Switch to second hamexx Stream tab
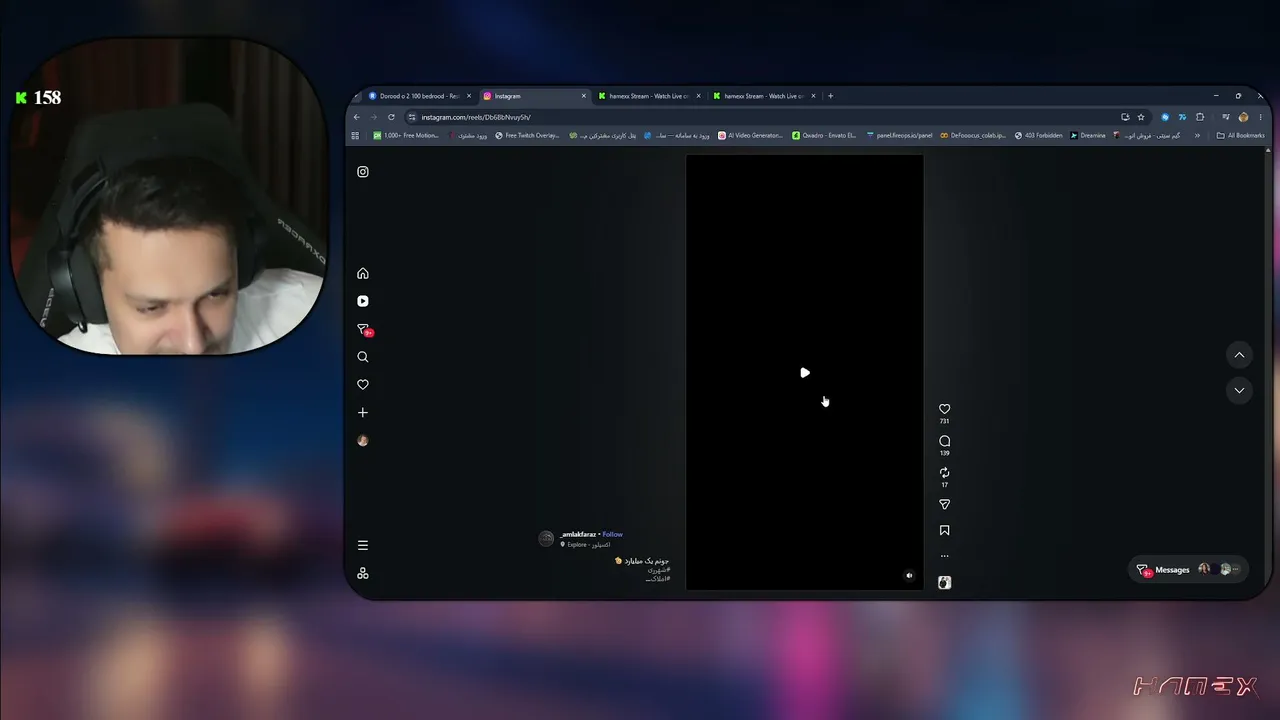This screenshot has width=1280, height=720. point(764,96)
